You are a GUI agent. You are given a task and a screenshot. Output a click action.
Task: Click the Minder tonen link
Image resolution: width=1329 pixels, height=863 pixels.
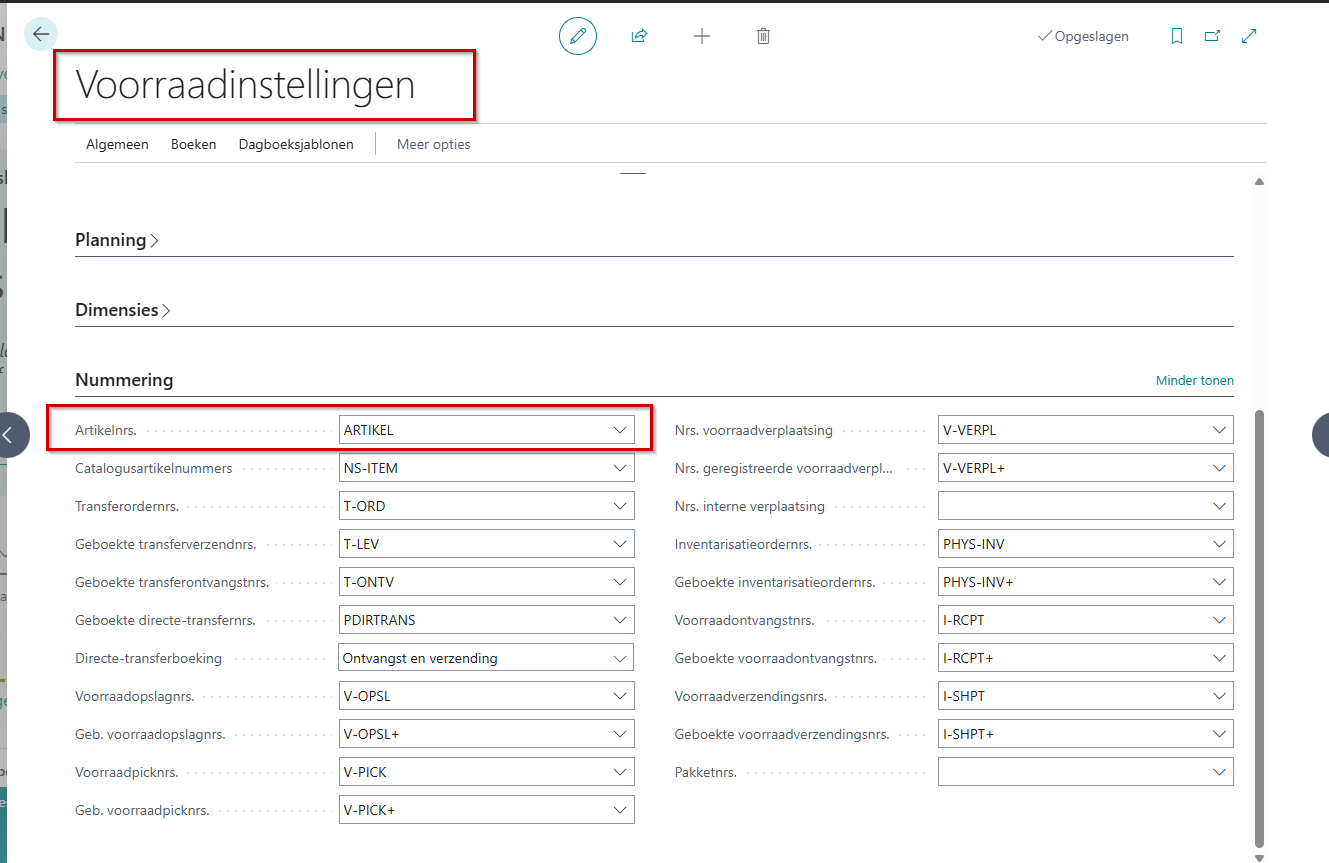point(1194,380)
